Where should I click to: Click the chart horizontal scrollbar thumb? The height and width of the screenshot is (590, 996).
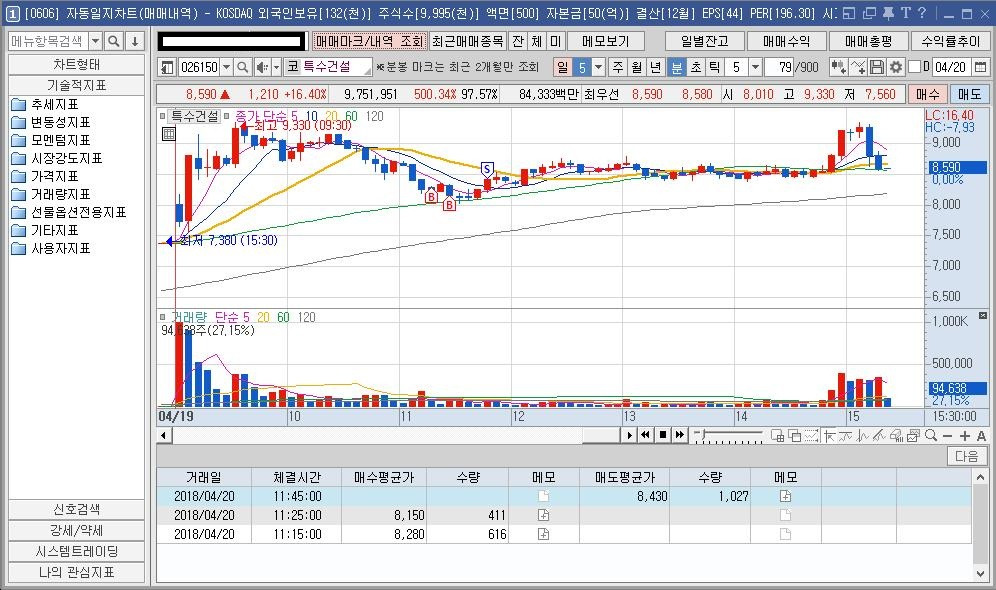click(x=600, y=435)
